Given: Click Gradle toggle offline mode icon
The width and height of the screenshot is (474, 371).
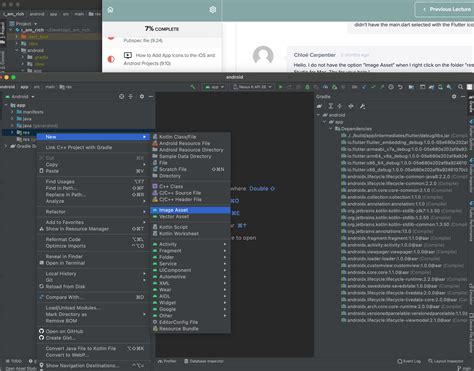Looking at the screenshot, I should coord(351,106).
